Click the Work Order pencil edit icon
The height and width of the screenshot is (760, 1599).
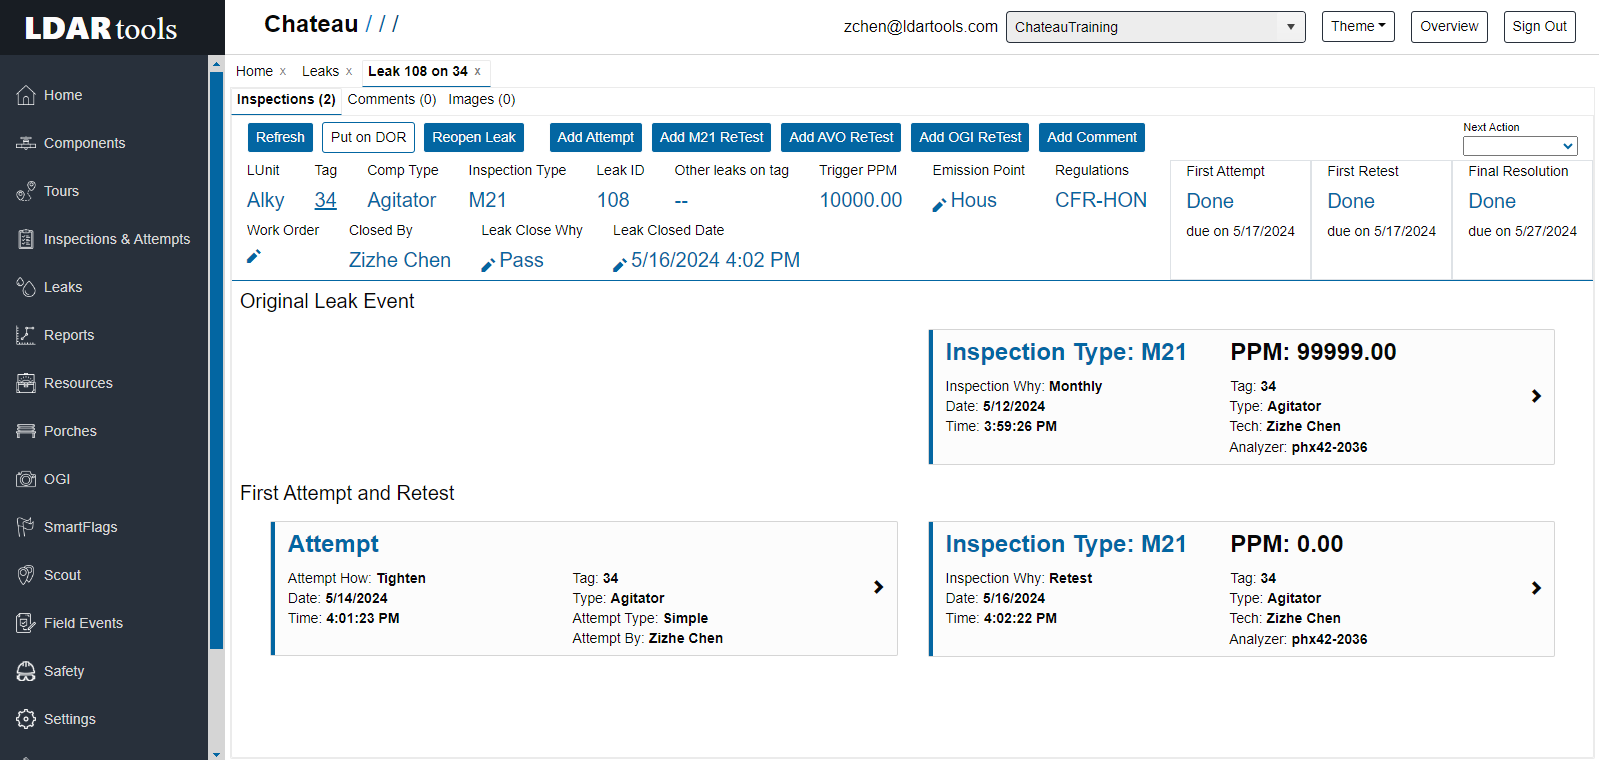point(254,257)
